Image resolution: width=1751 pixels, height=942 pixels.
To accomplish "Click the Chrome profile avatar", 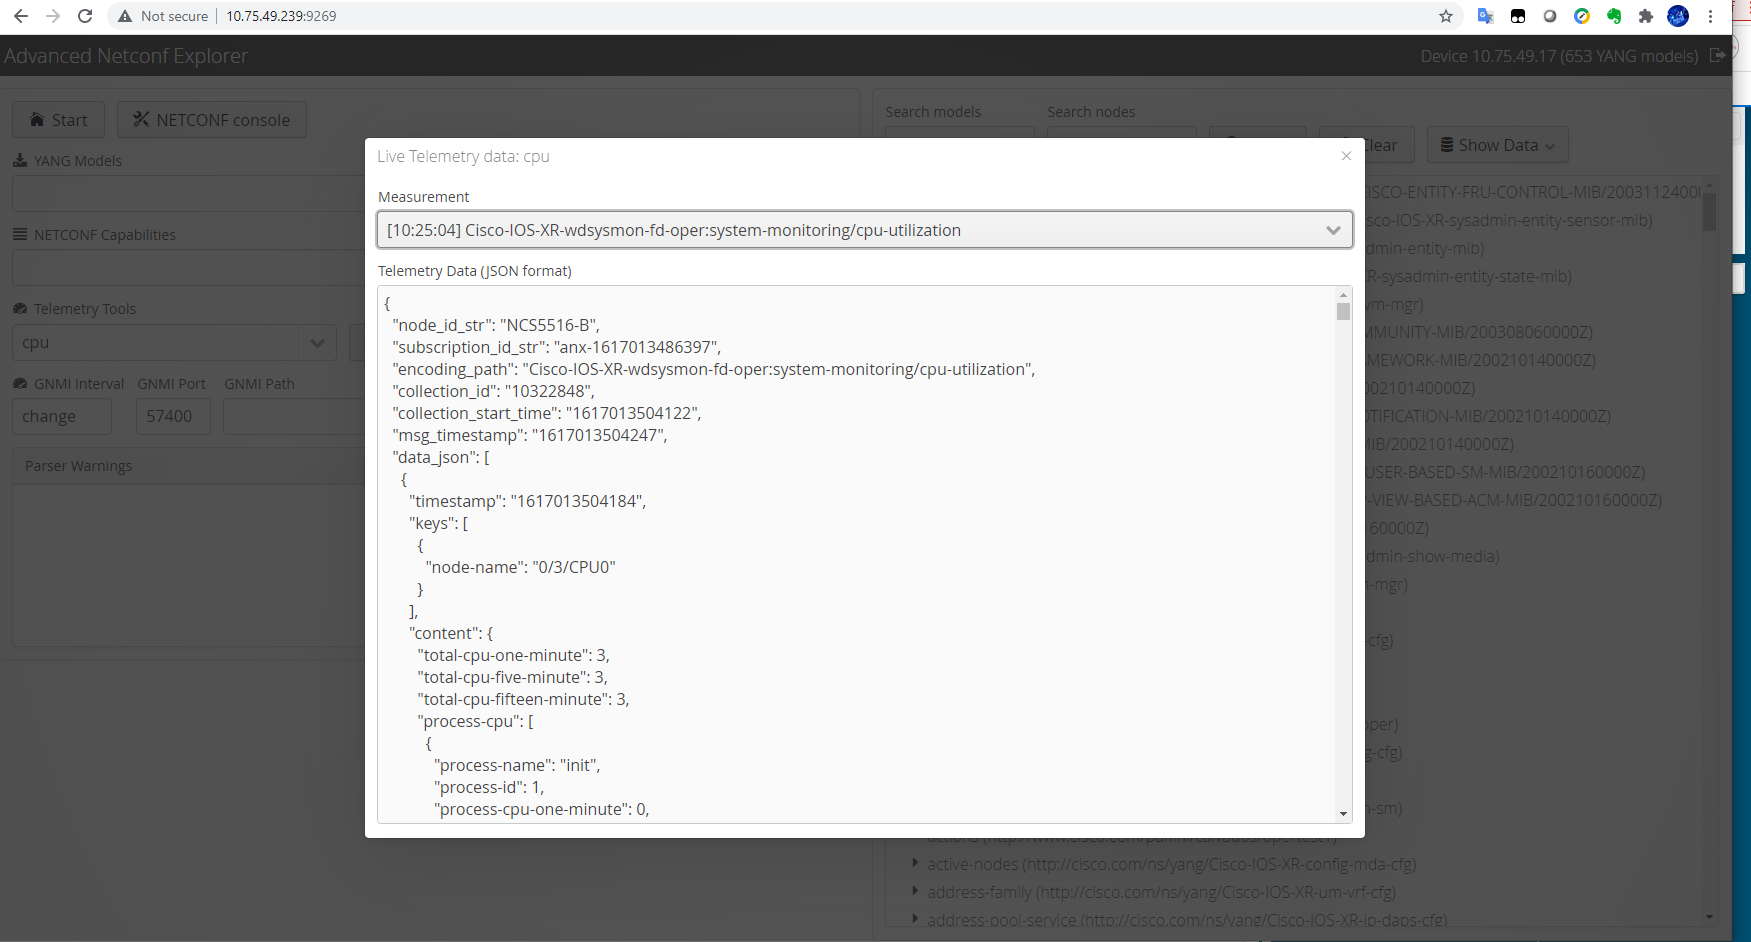I will (1678, 16).
